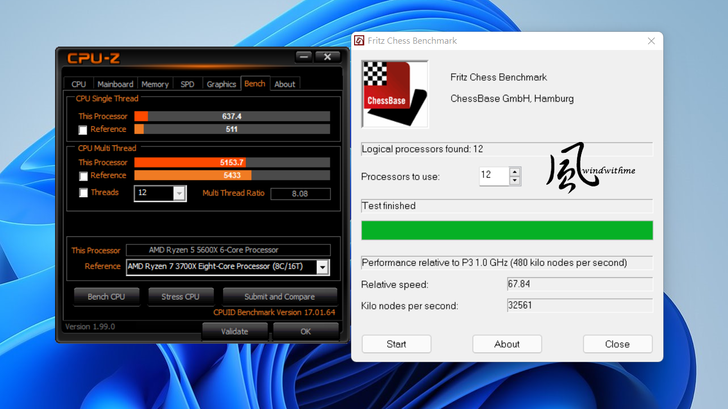Click the Multi Thread This Processor 5153.7 bar
728x409 pixels.
point(232,162)
